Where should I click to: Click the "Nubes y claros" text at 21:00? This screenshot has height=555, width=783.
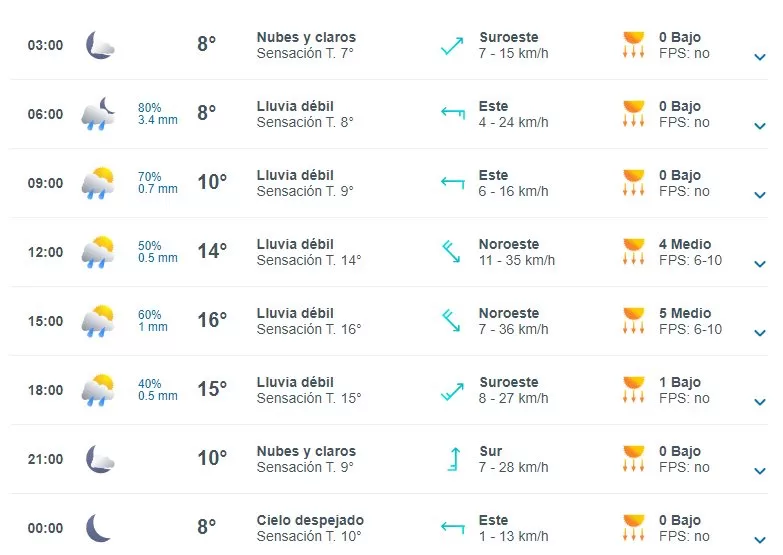coord(306,452)
